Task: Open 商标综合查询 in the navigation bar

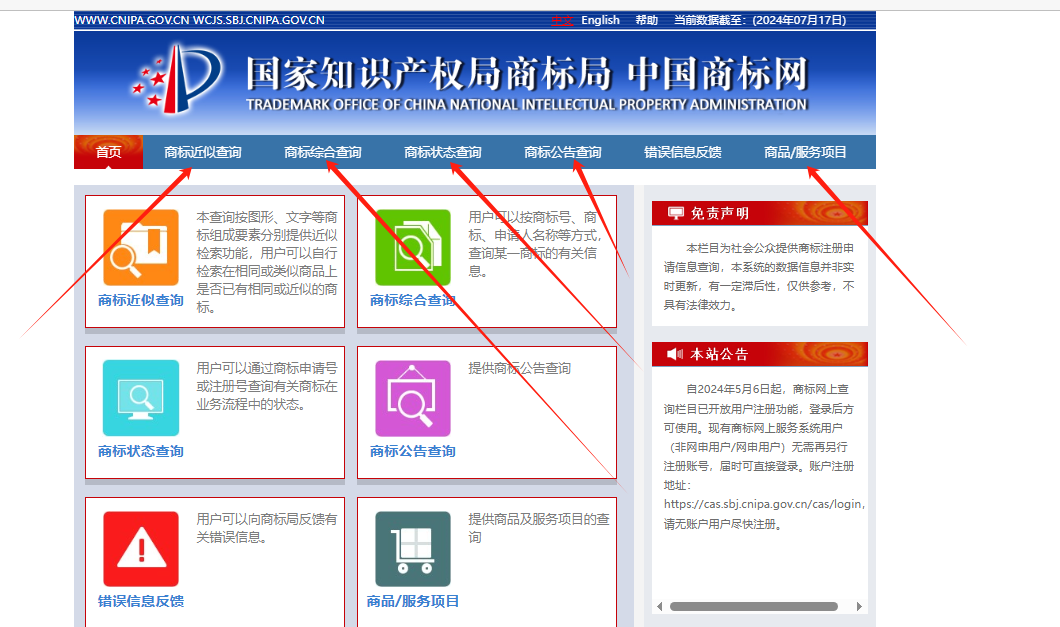Action: tap(322, 152)
